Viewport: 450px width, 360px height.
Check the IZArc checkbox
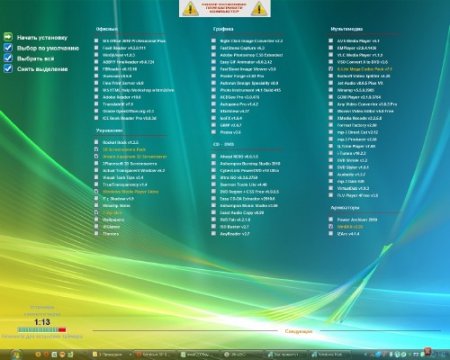pos(331,234)
